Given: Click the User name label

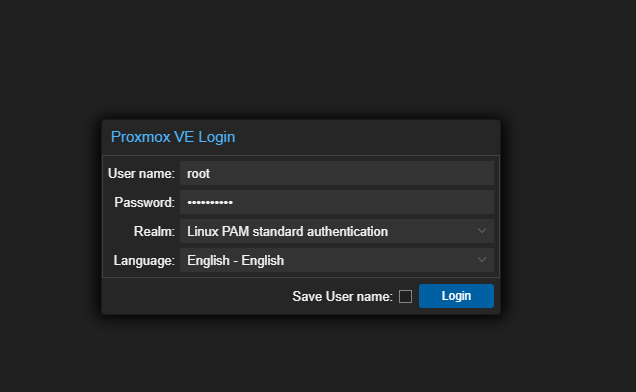Looking at the screenshot, I should (141, 173).
